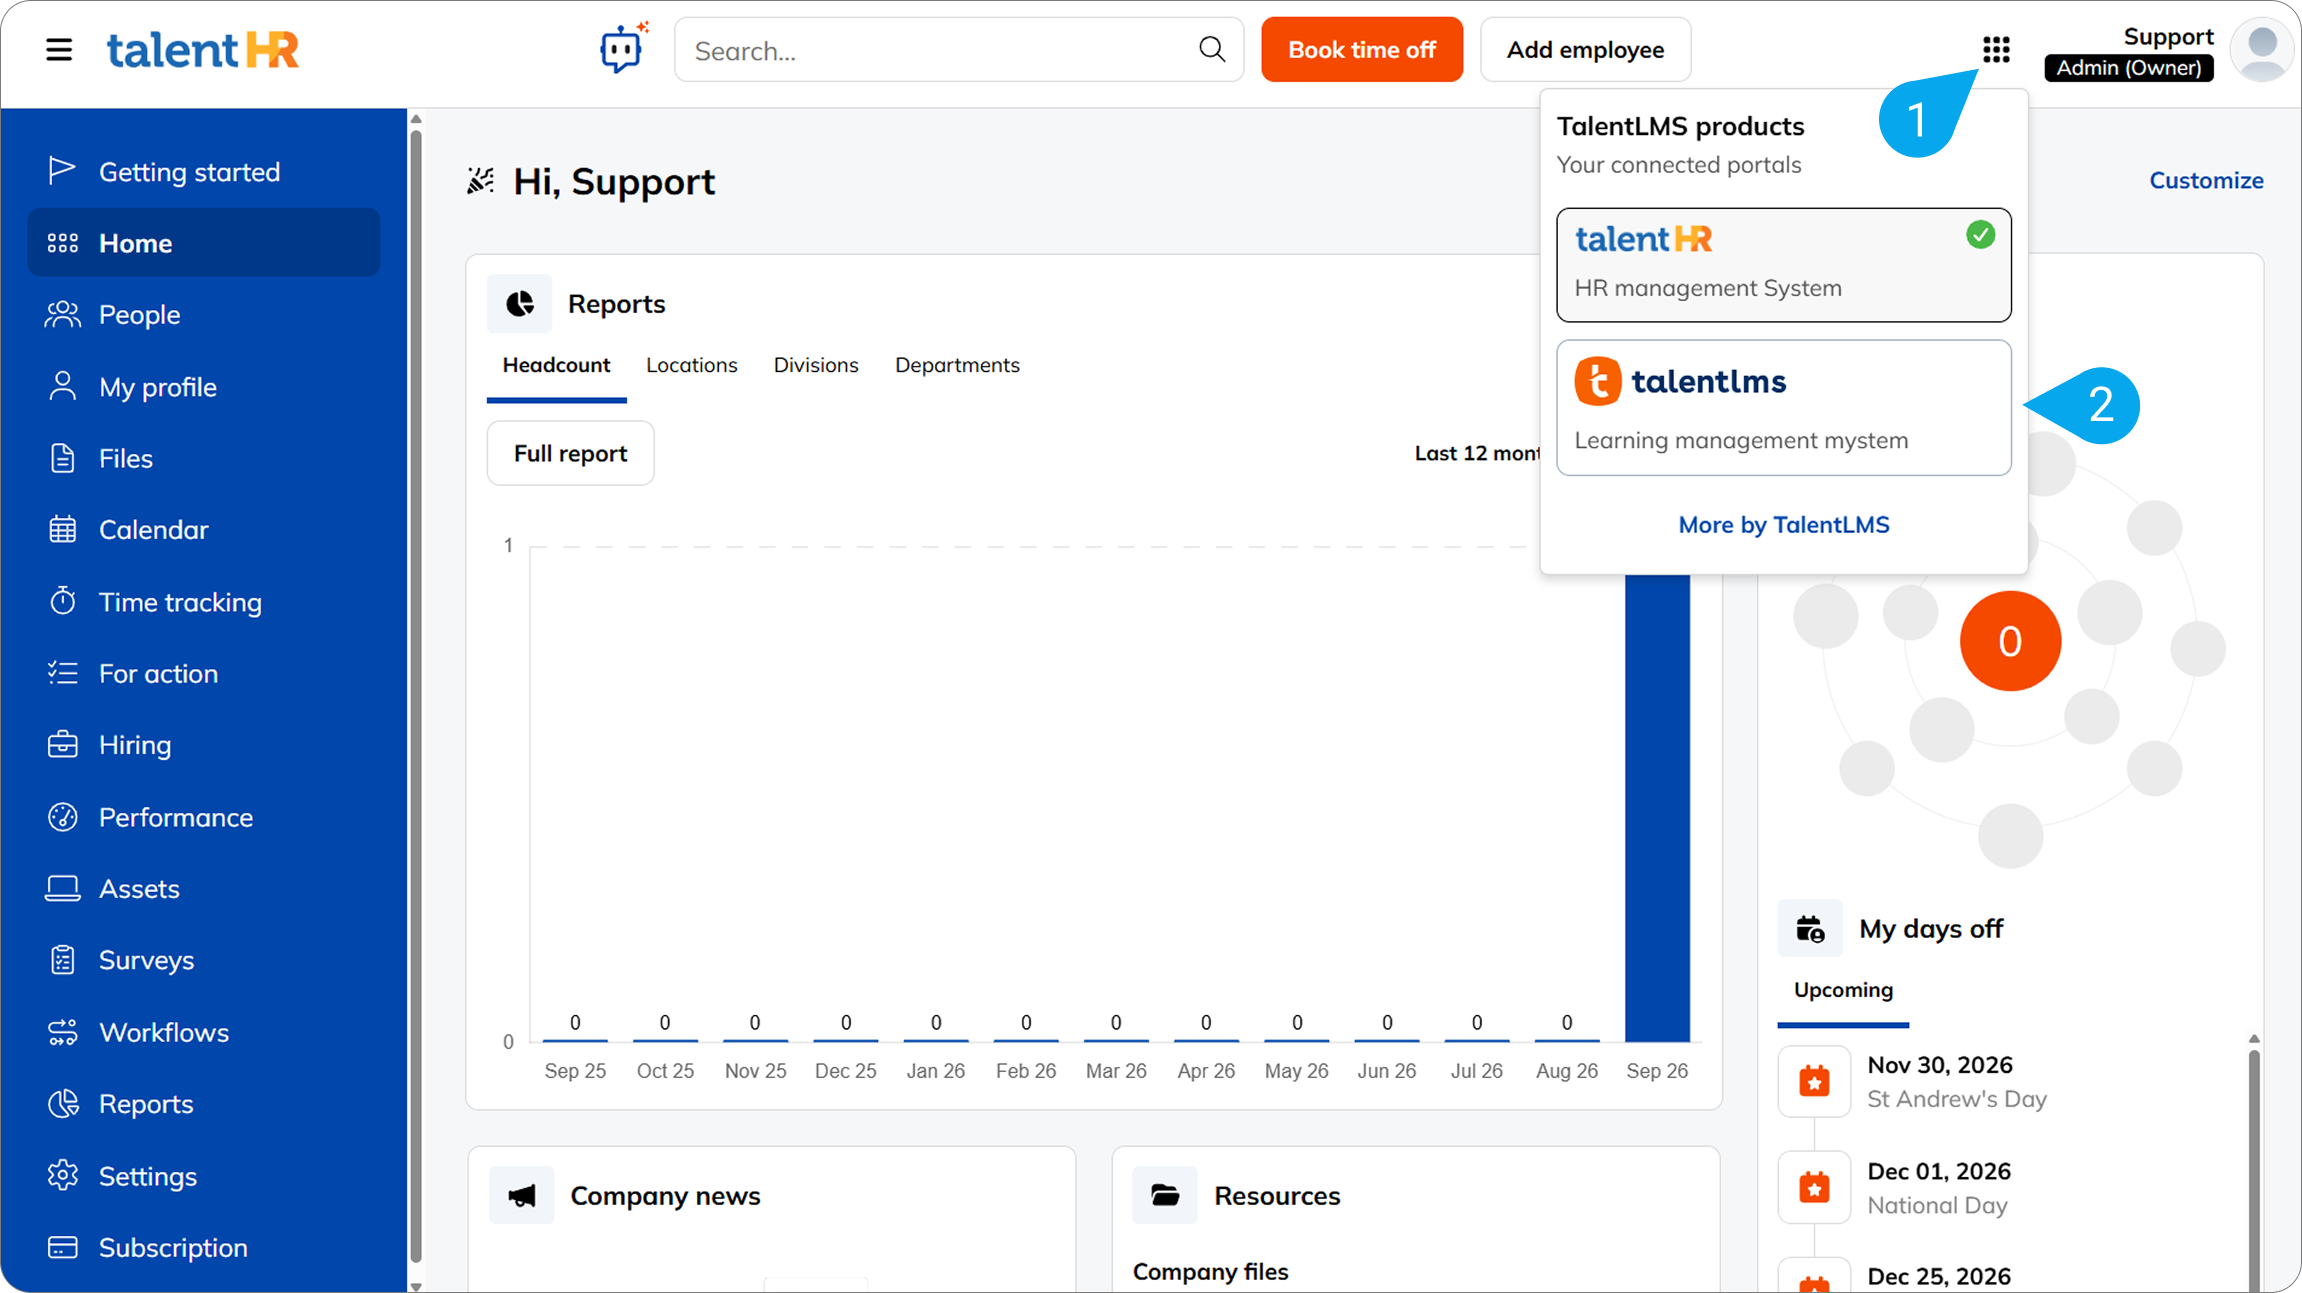Go to People in the sidebar

[204, 315]
